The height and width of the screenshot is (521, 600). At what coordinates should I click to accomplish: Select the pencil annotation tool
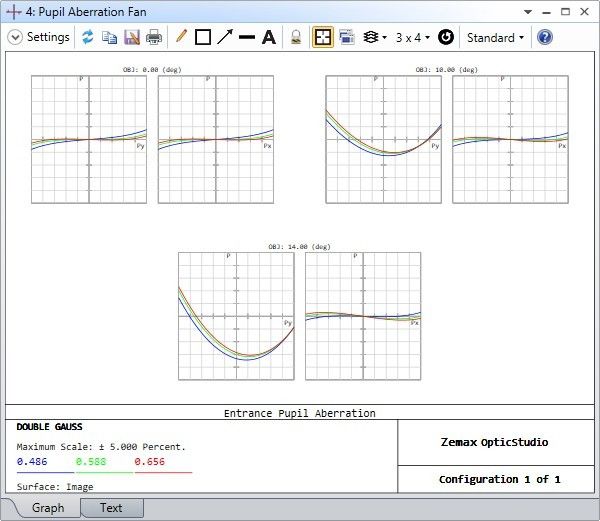tap(181, 37)
